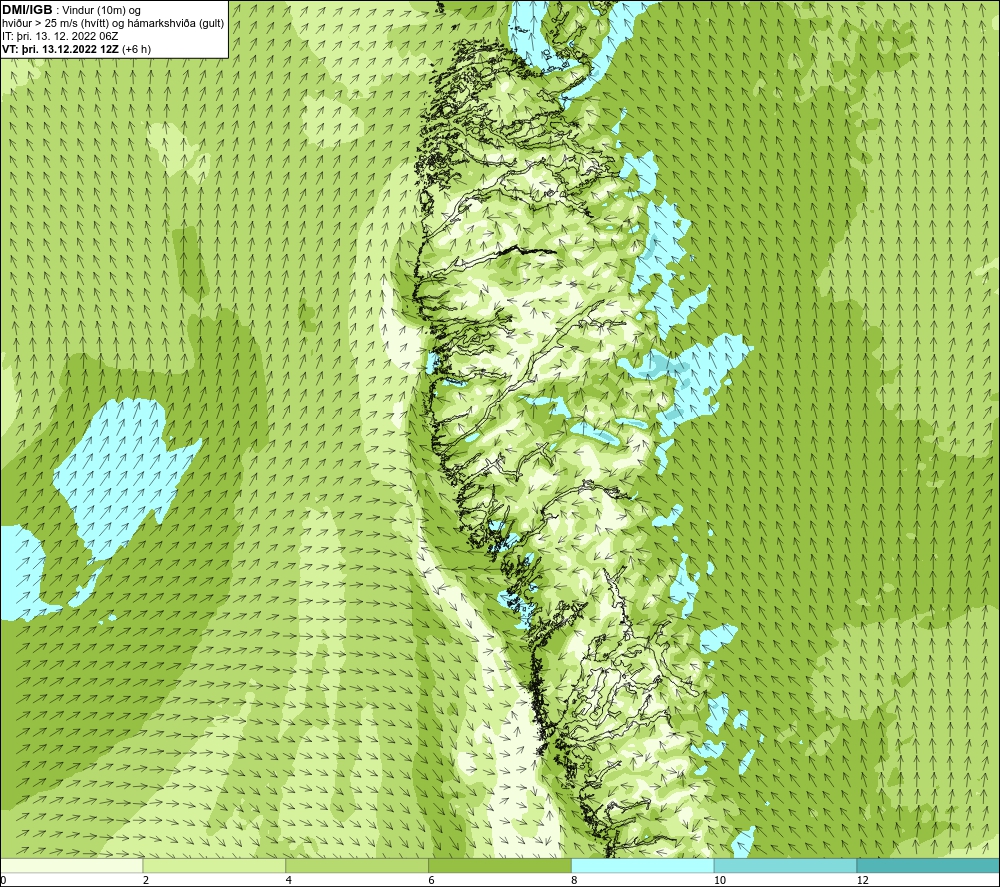The width and height of the screenshot is (1000, 887).
Task: Click the 0–2 m/s palest legend swatch
Action: tap(71, 865)
